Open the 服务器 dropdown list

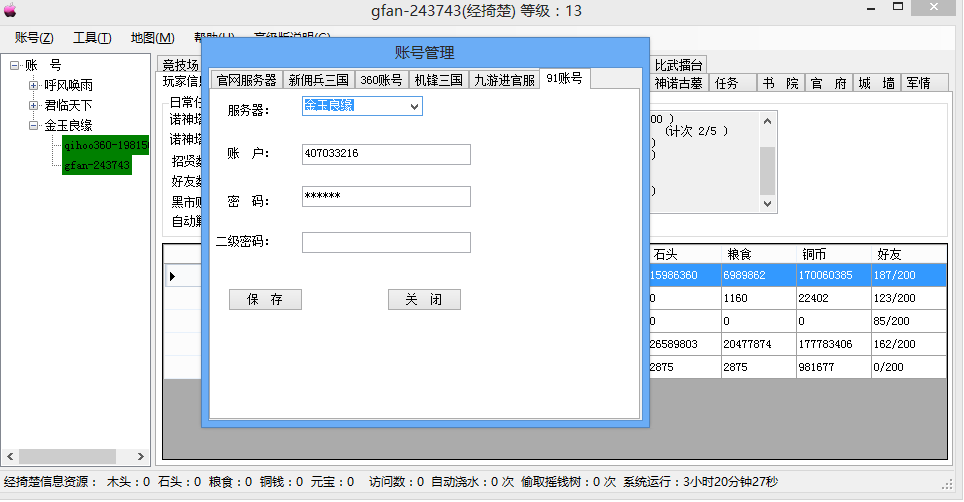click(x=414, y=106)
